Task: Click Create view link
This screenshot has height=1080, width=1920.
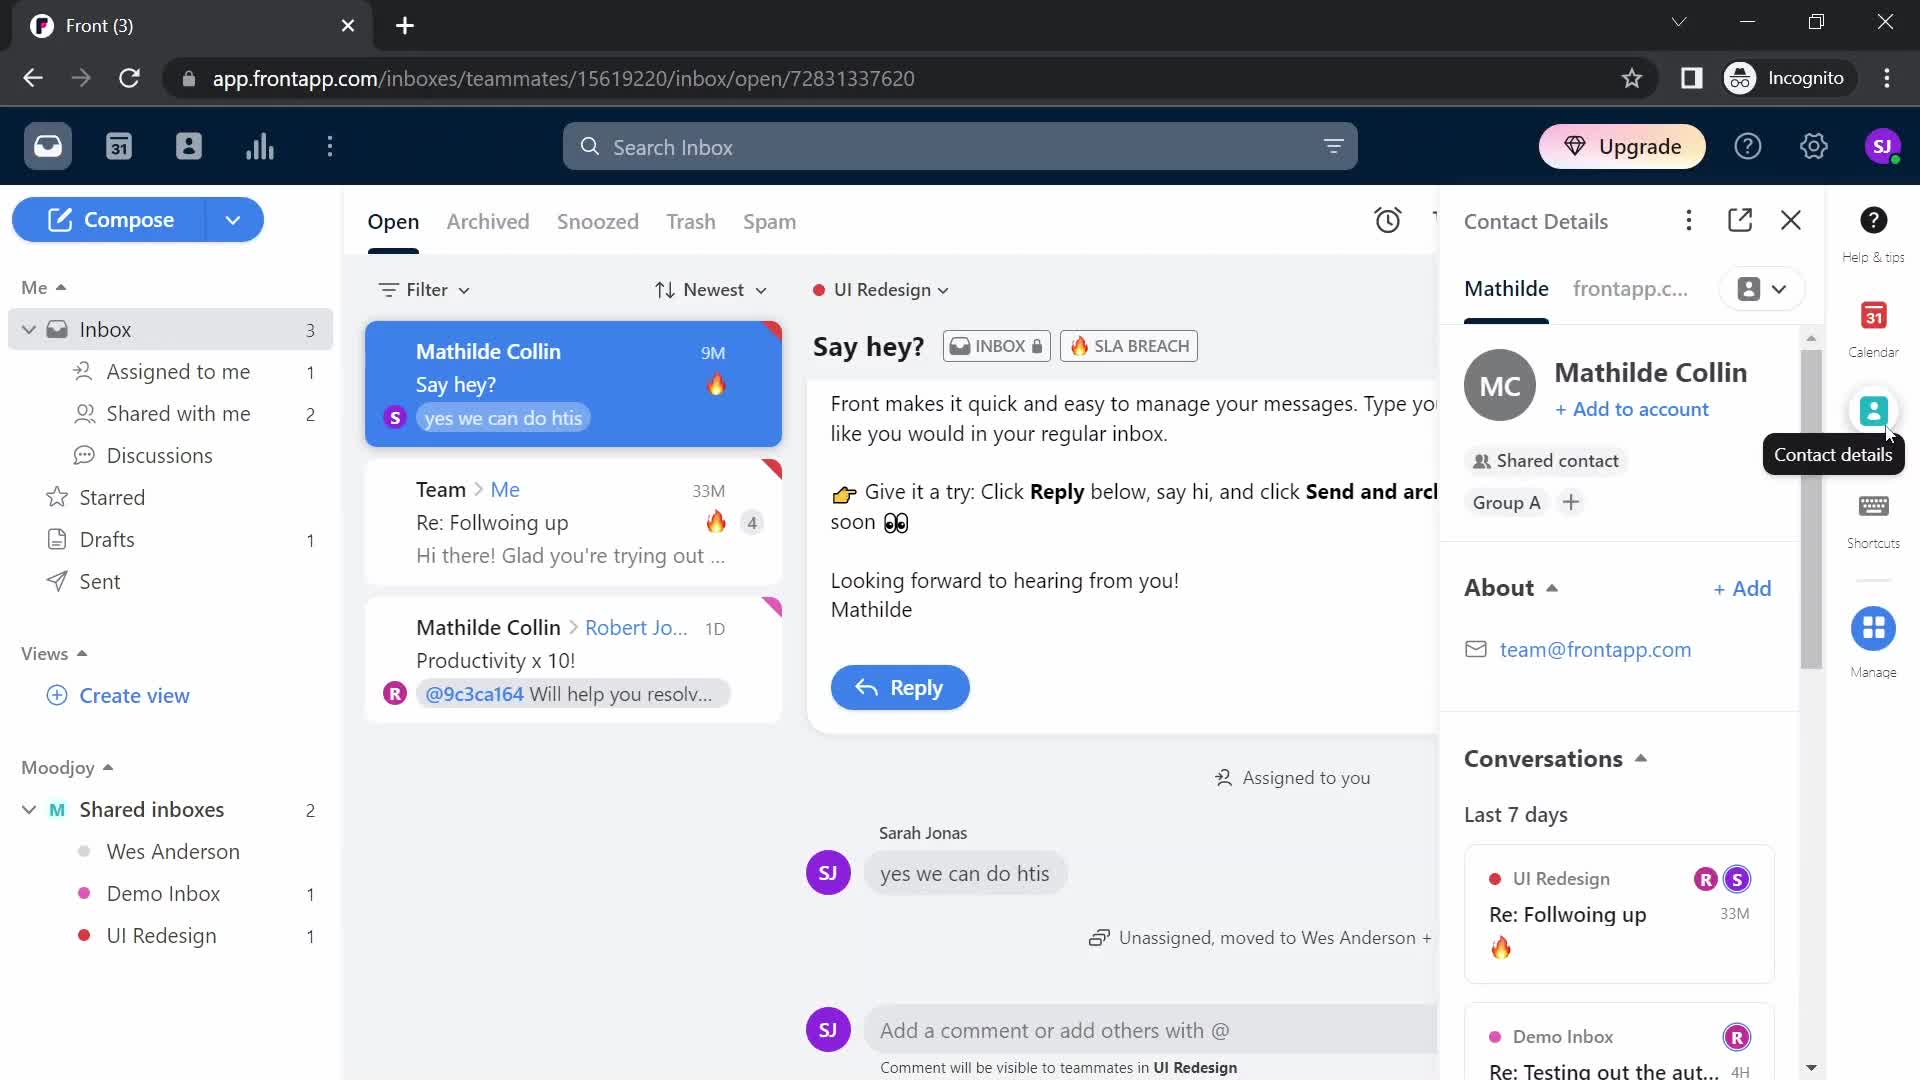Action: 118,696
